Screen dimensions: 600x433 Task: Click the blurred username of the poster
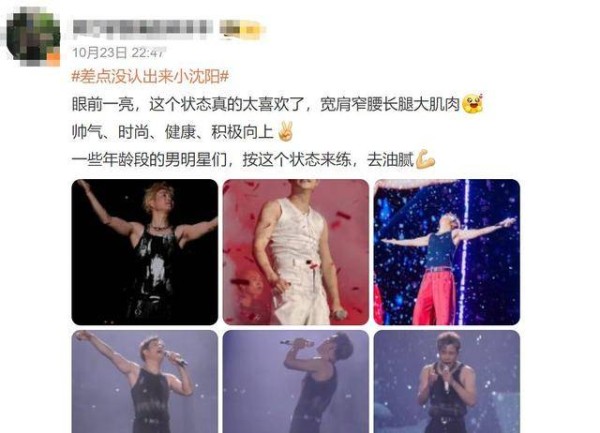143,29
